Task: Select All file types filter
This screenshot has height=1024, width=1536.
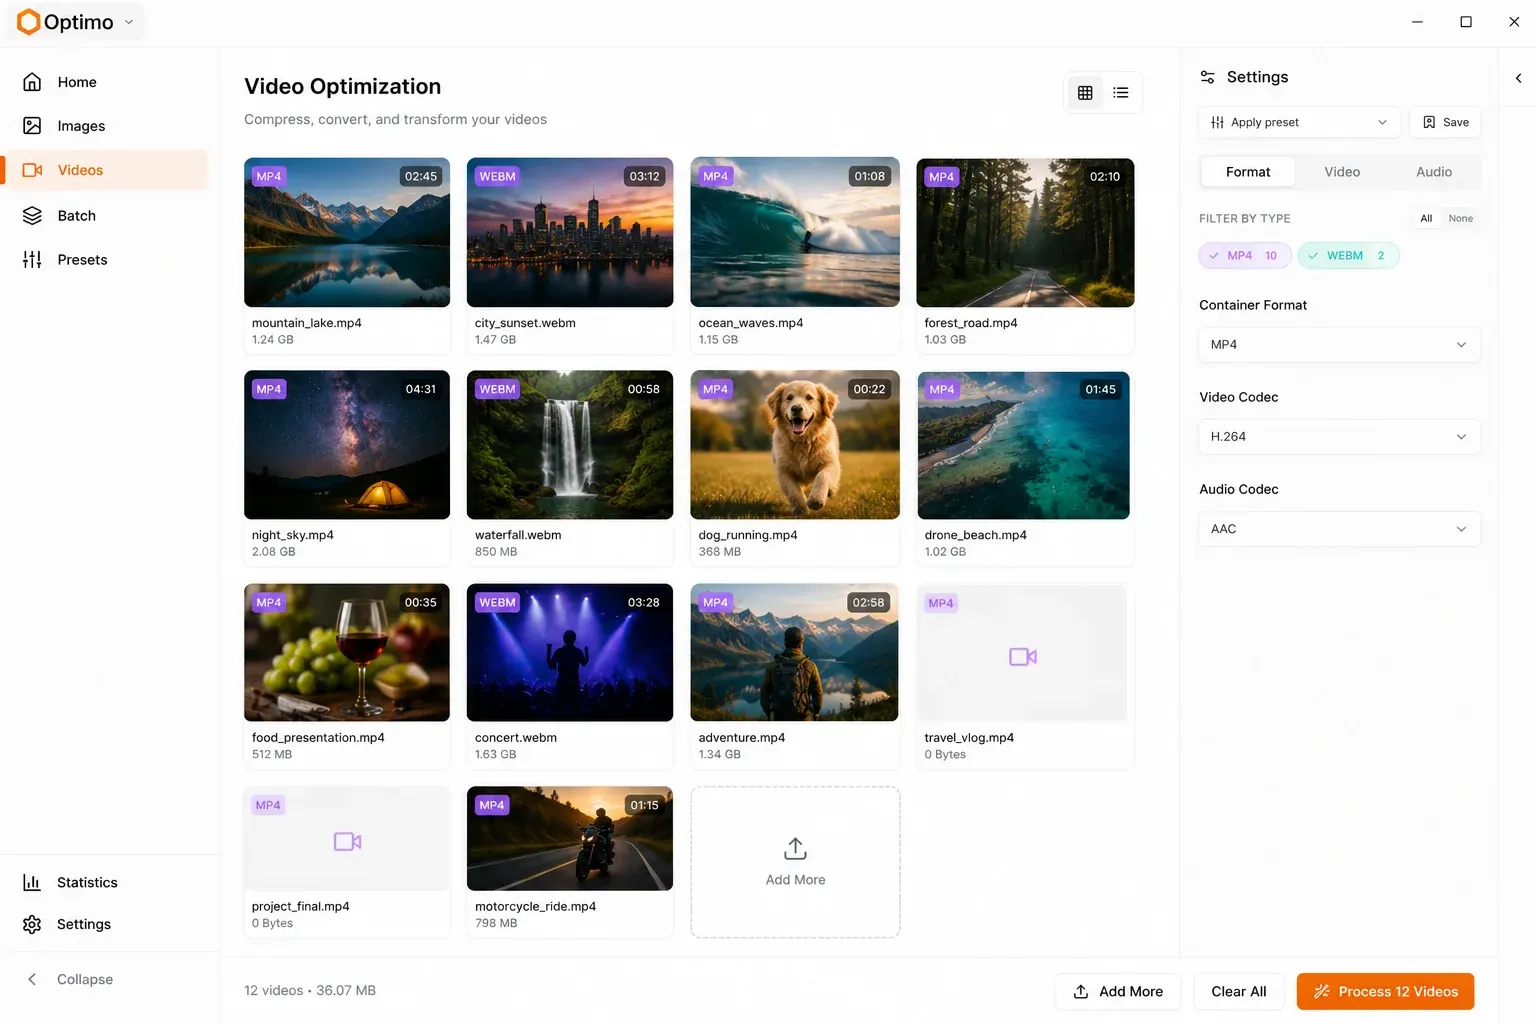Action: (1426, 218)
